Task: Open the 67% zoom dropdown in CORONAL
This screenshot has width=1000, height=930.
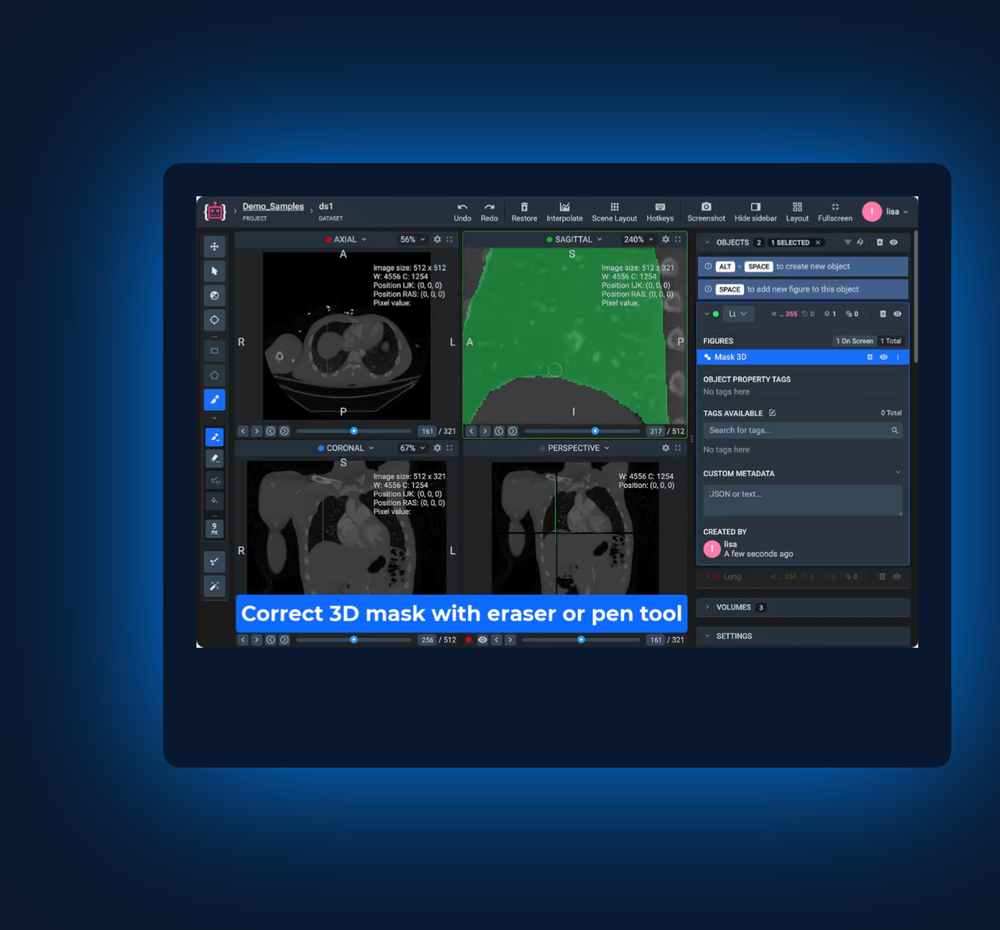Action: pyautogui.click(x=412, y=448)
